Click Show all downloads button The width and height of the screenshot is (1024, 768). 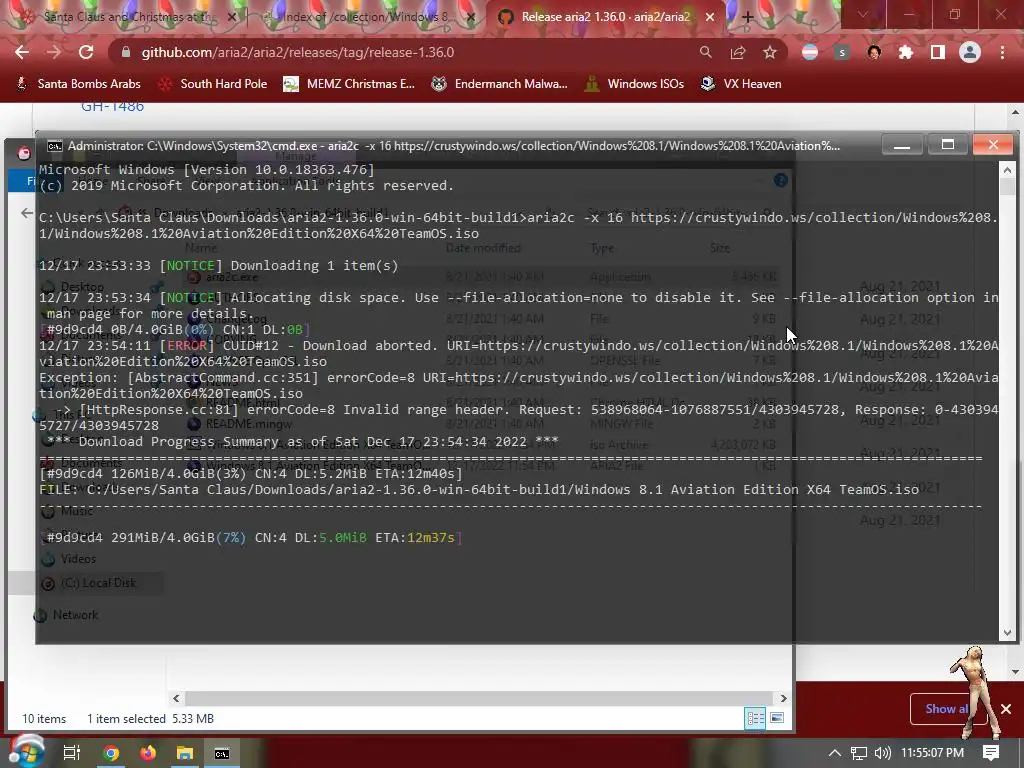948,709
